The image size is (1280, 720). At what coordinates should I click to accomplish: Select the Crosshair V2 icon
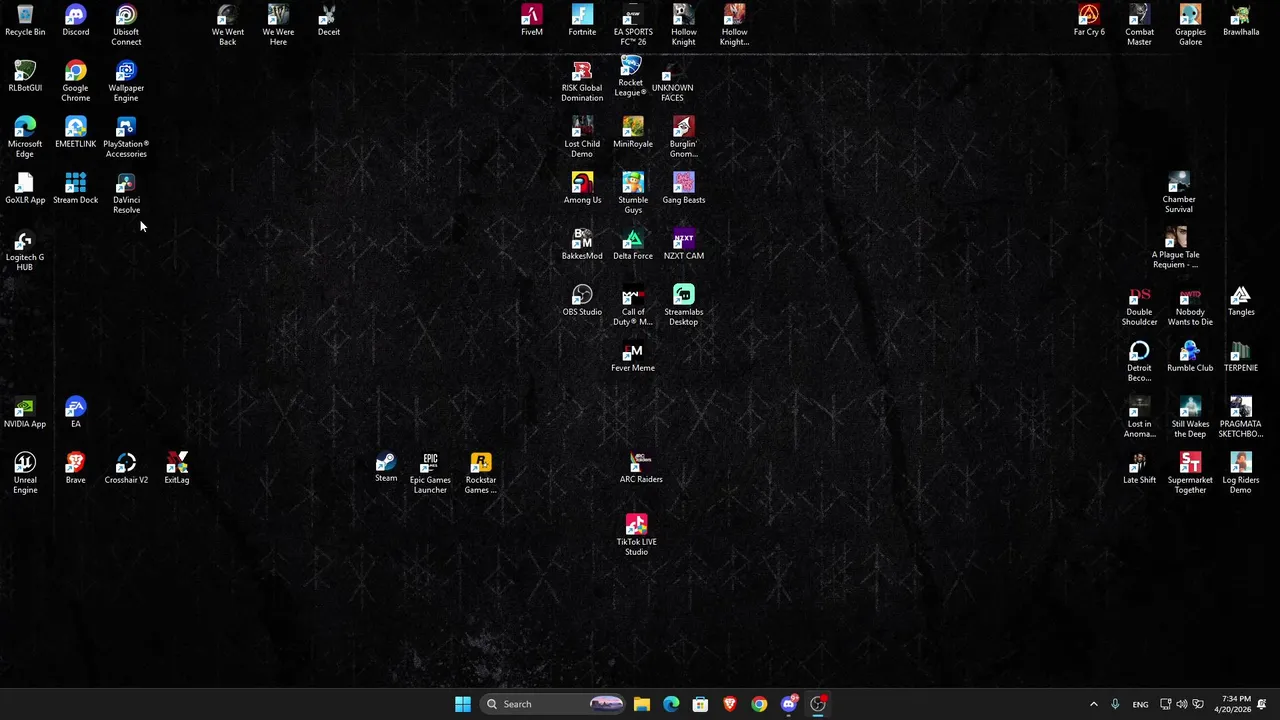(126, 468)
